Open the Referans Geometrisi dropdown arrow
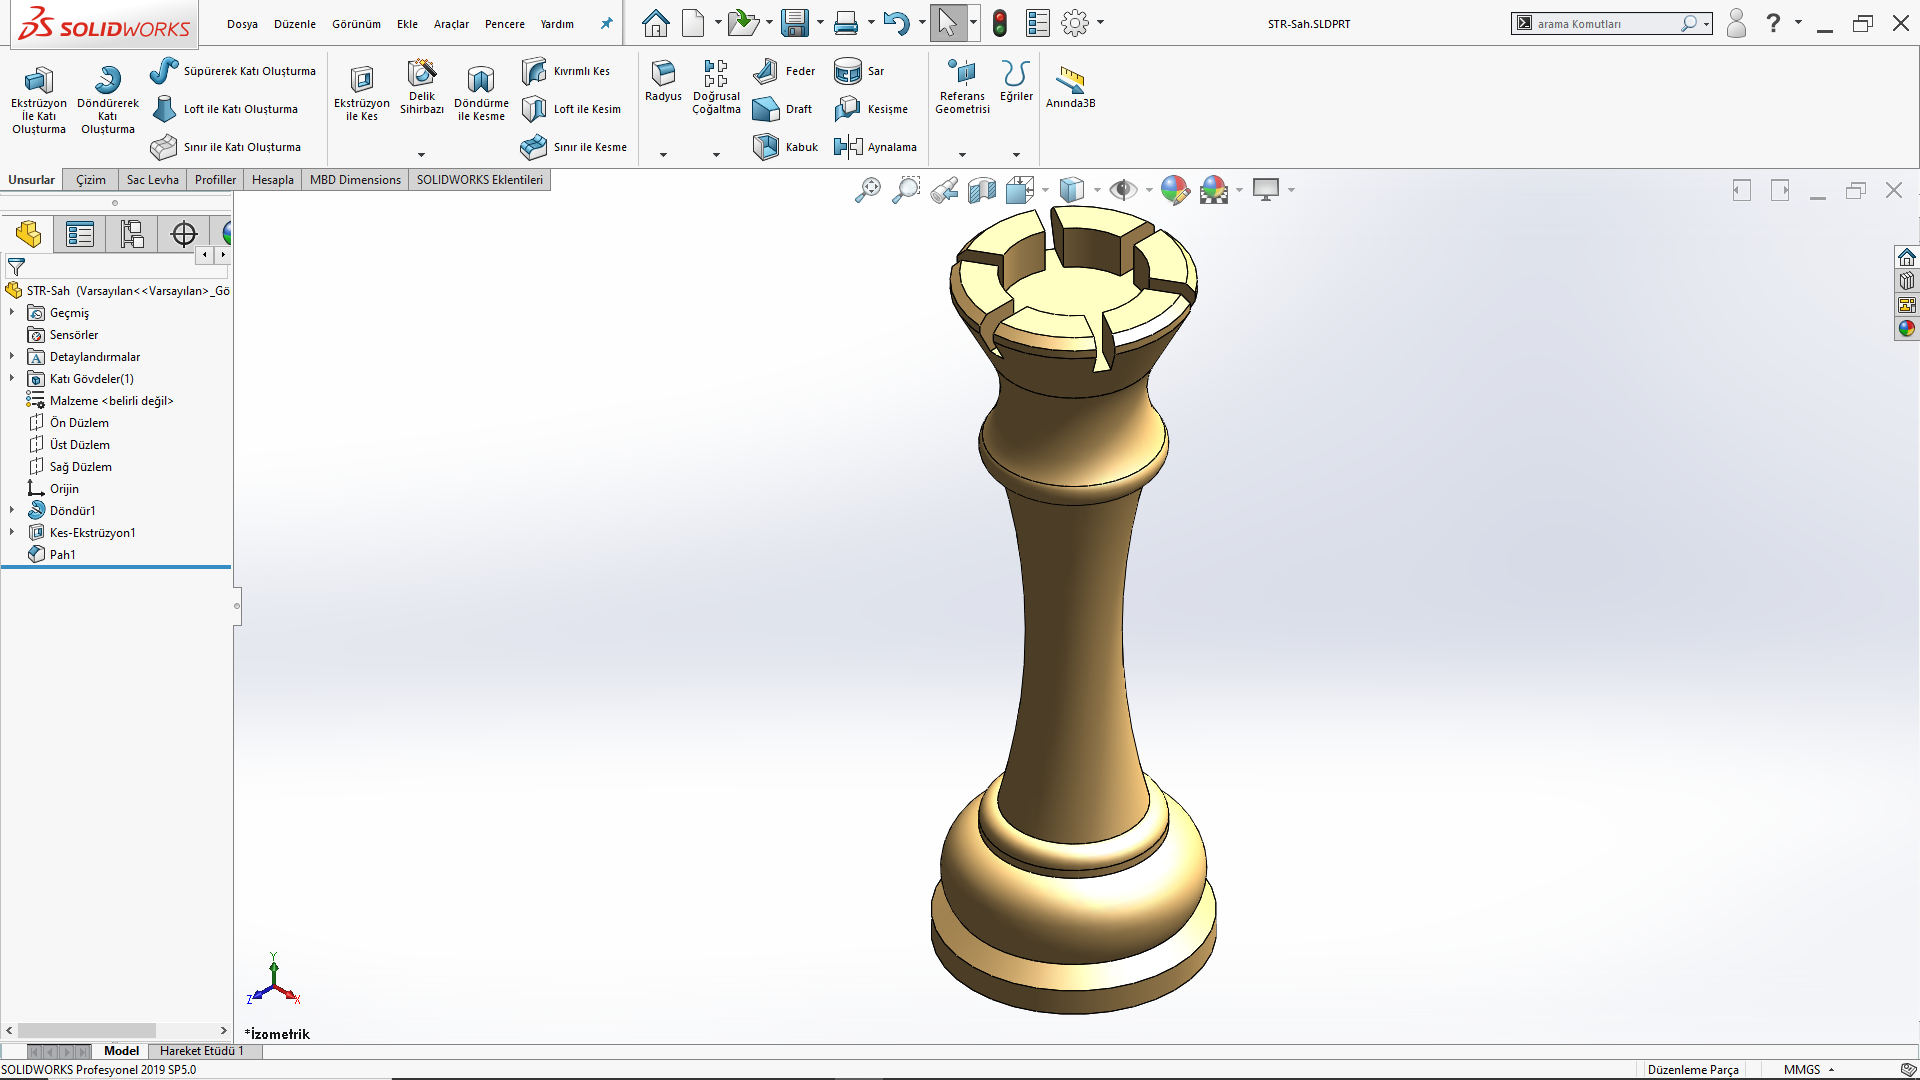1920x1080 pixels. click(962, 155)
